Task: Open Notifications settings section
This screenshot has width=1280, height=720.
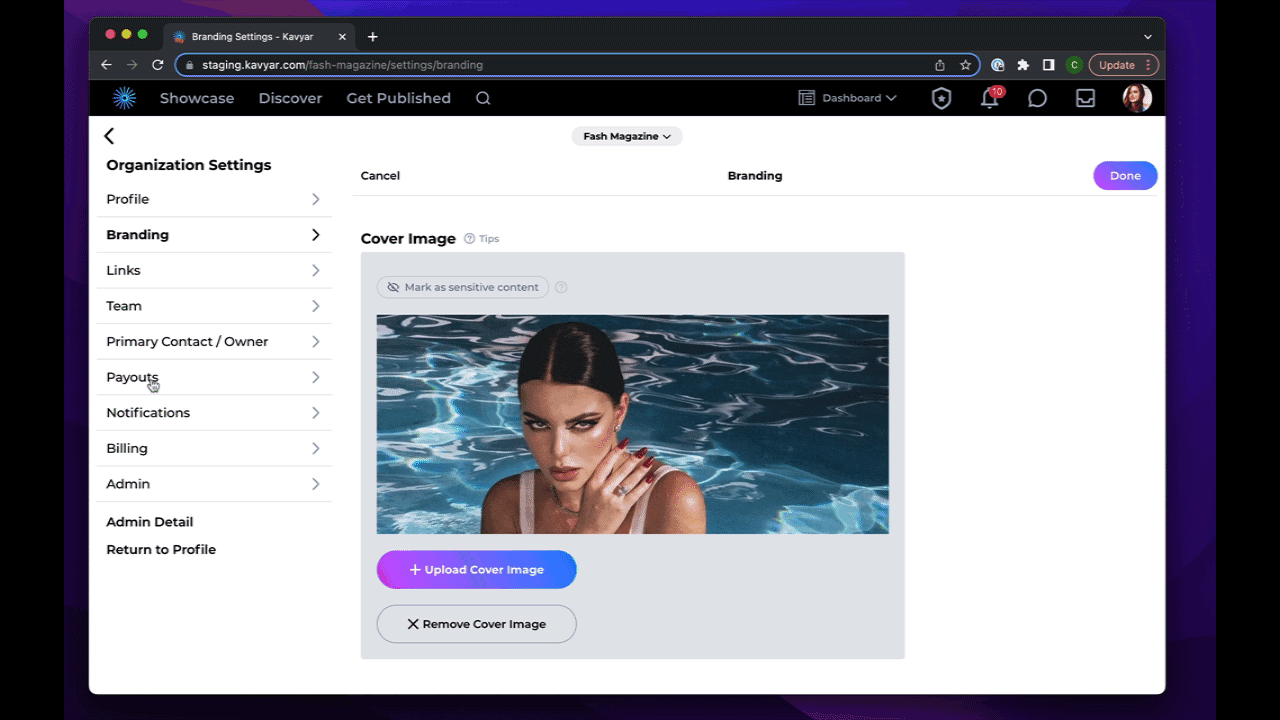Action: click(x=214, y=412)
